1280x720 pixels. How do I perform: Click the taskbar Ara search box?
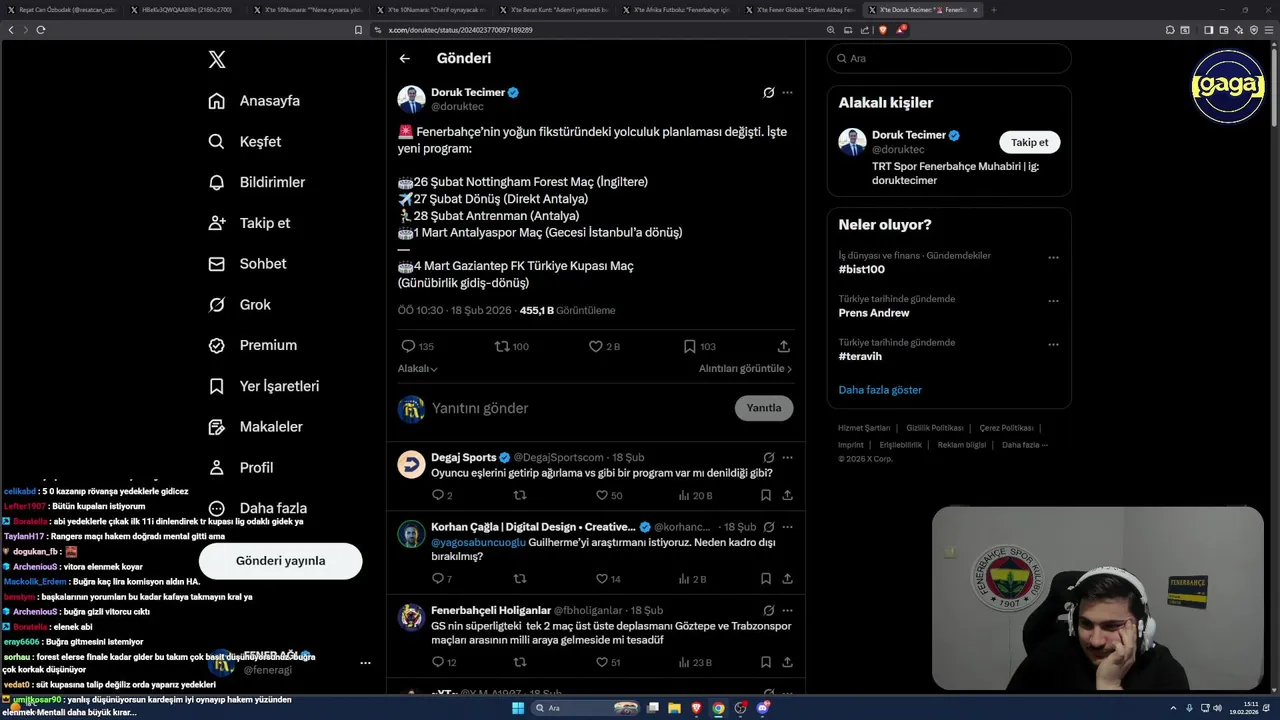point(585,708)
